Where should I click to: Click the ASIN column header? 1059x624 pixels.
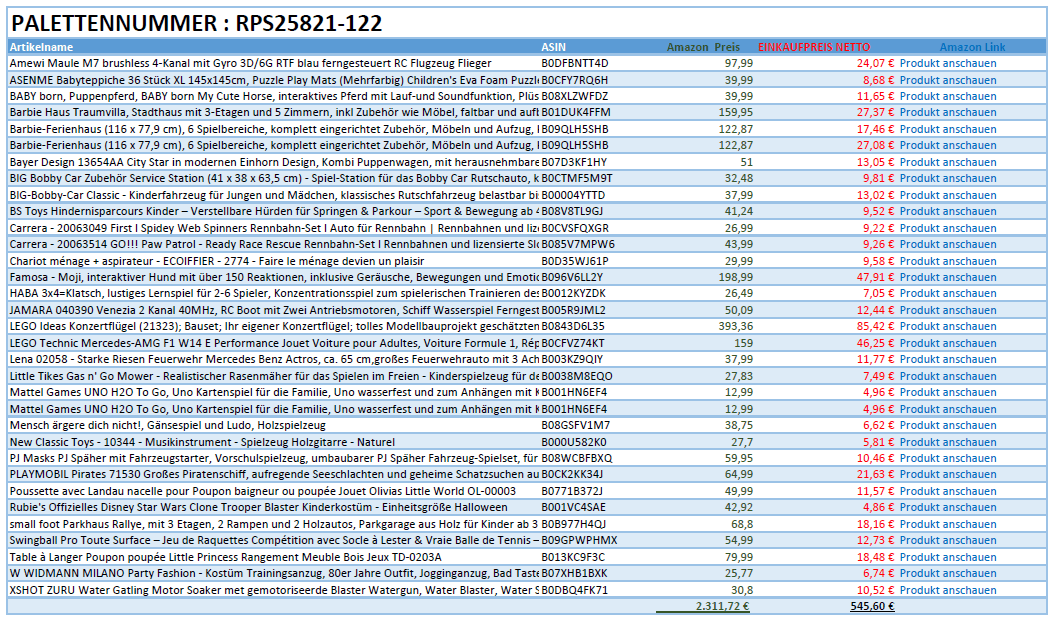coord(553,47)
